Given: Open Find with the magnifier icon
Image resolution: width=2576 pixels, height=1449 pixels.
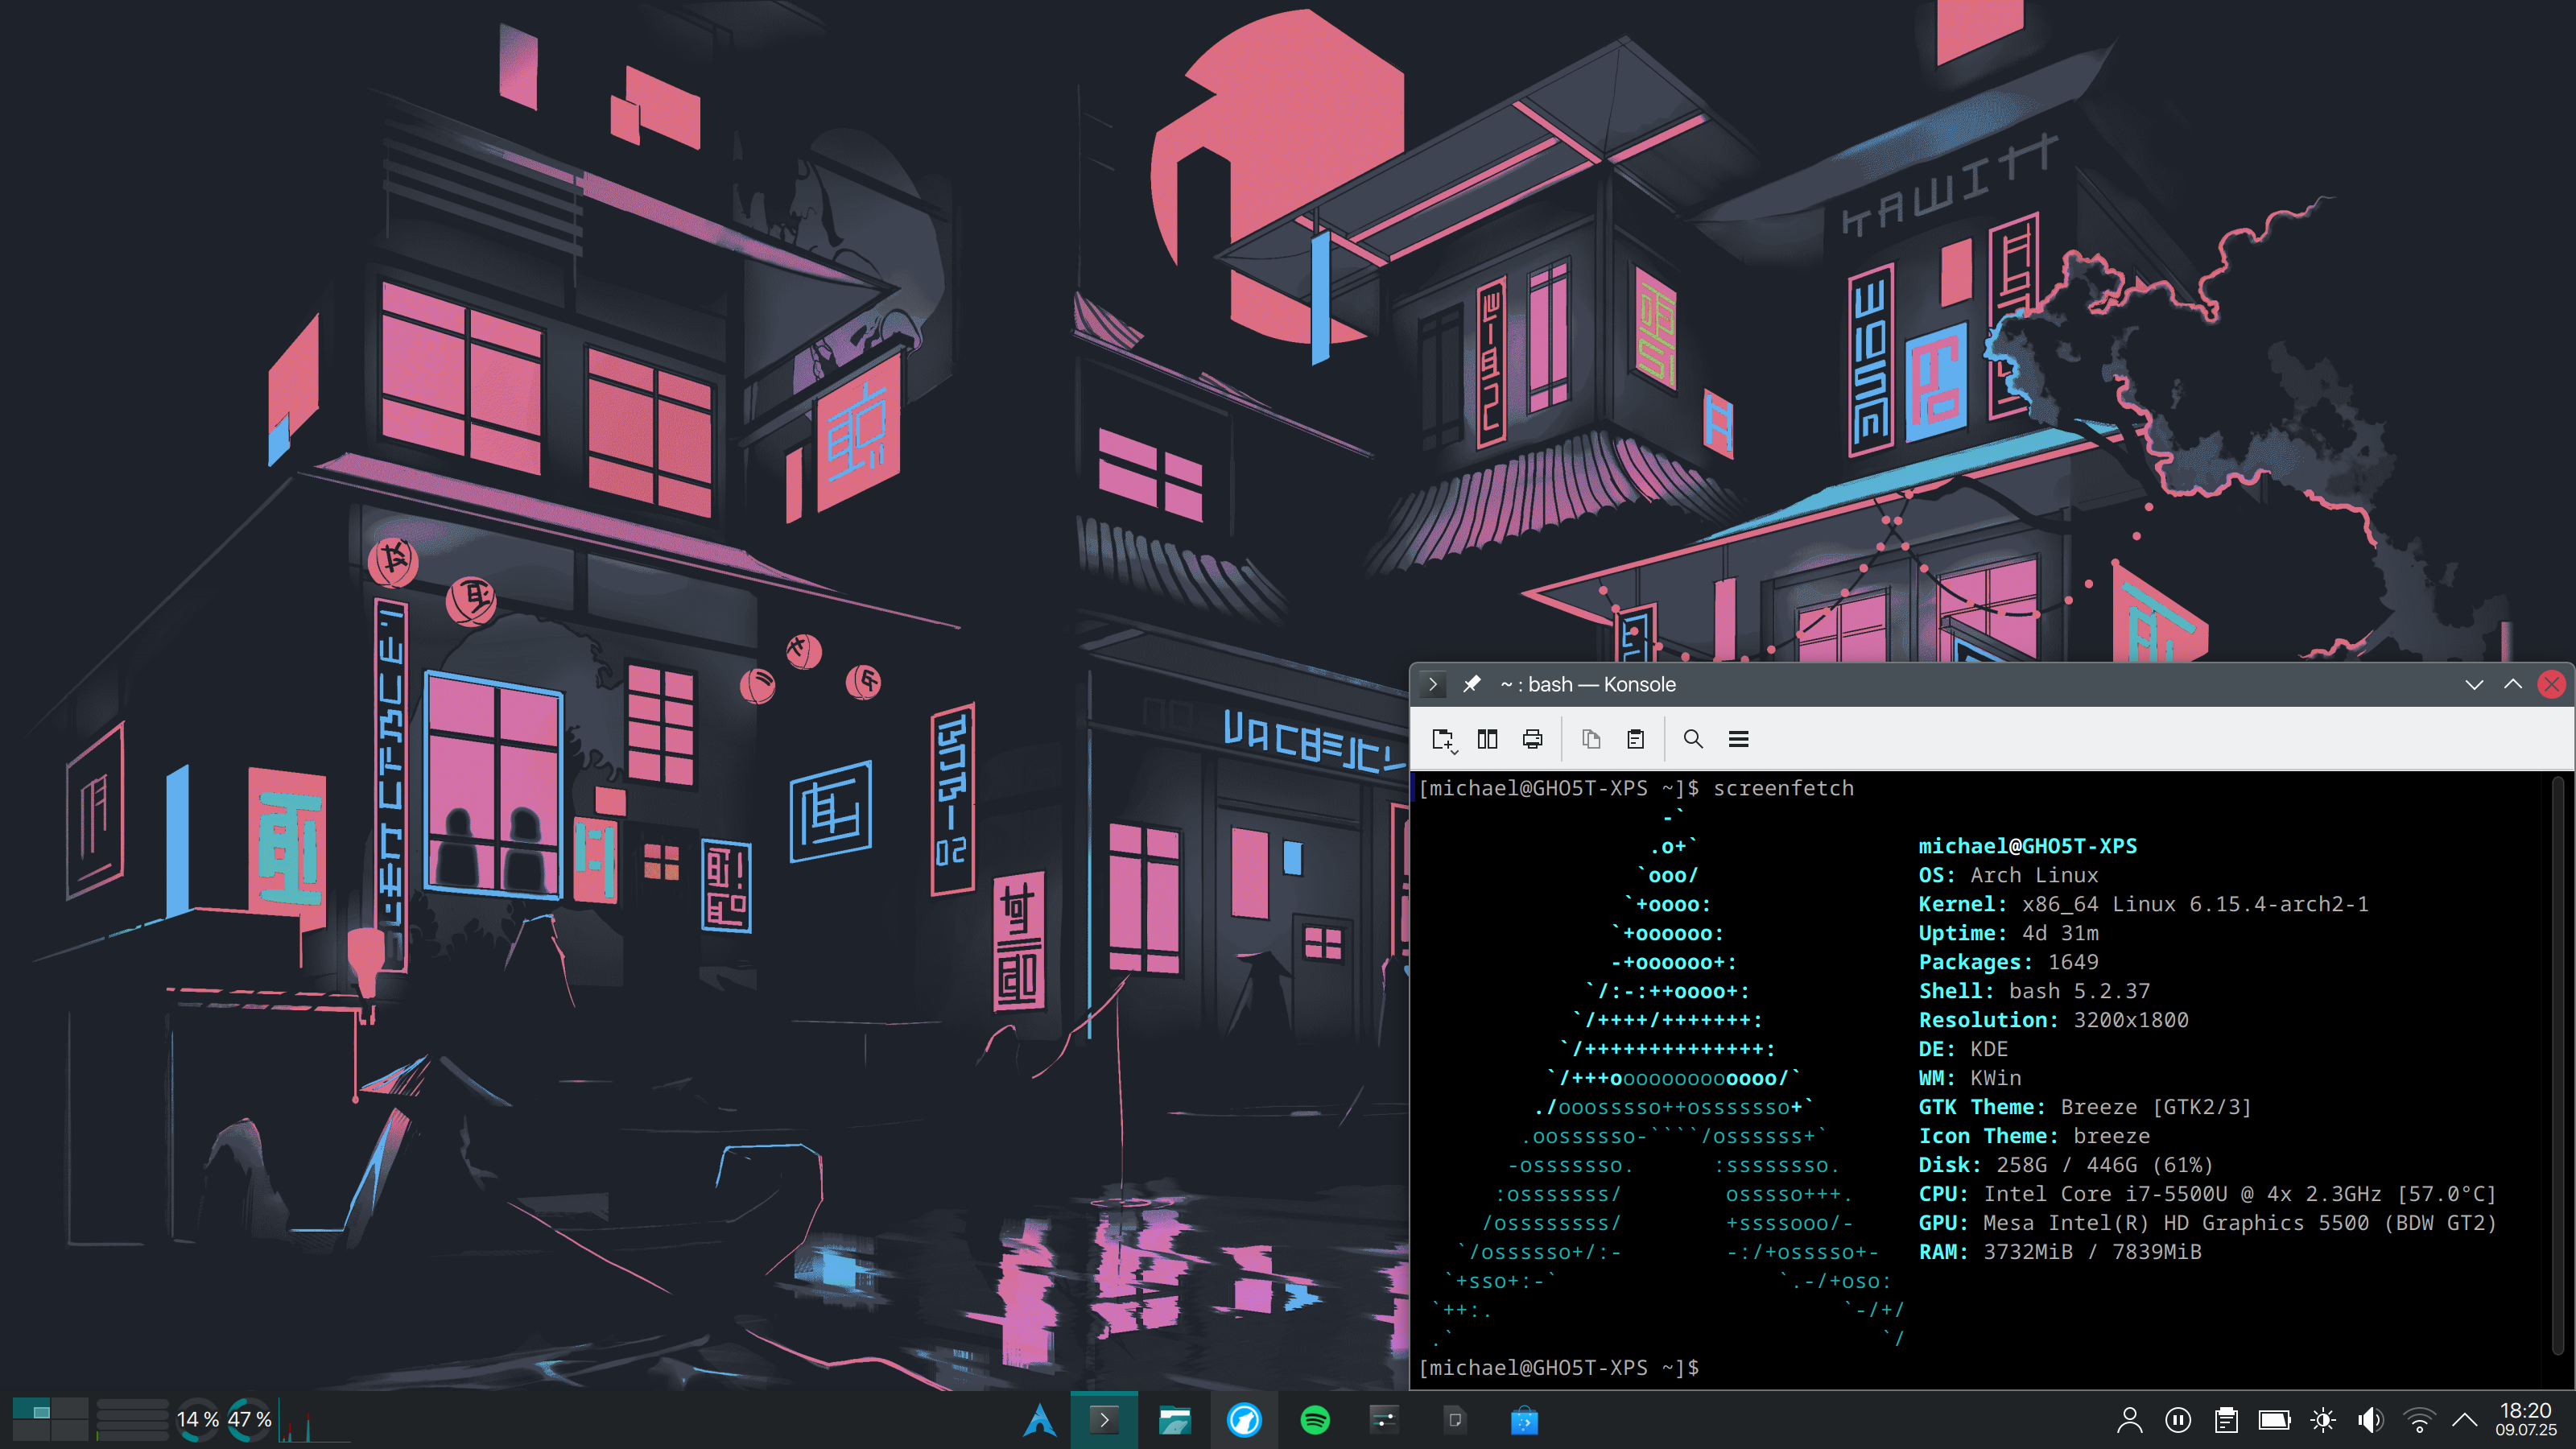Looking at the screenshot, I should pos(1693,739).
